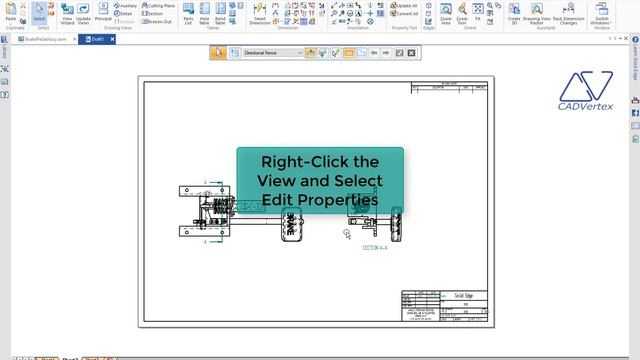Open the Zoom in magnifier small icon

(x=490, y=5)
